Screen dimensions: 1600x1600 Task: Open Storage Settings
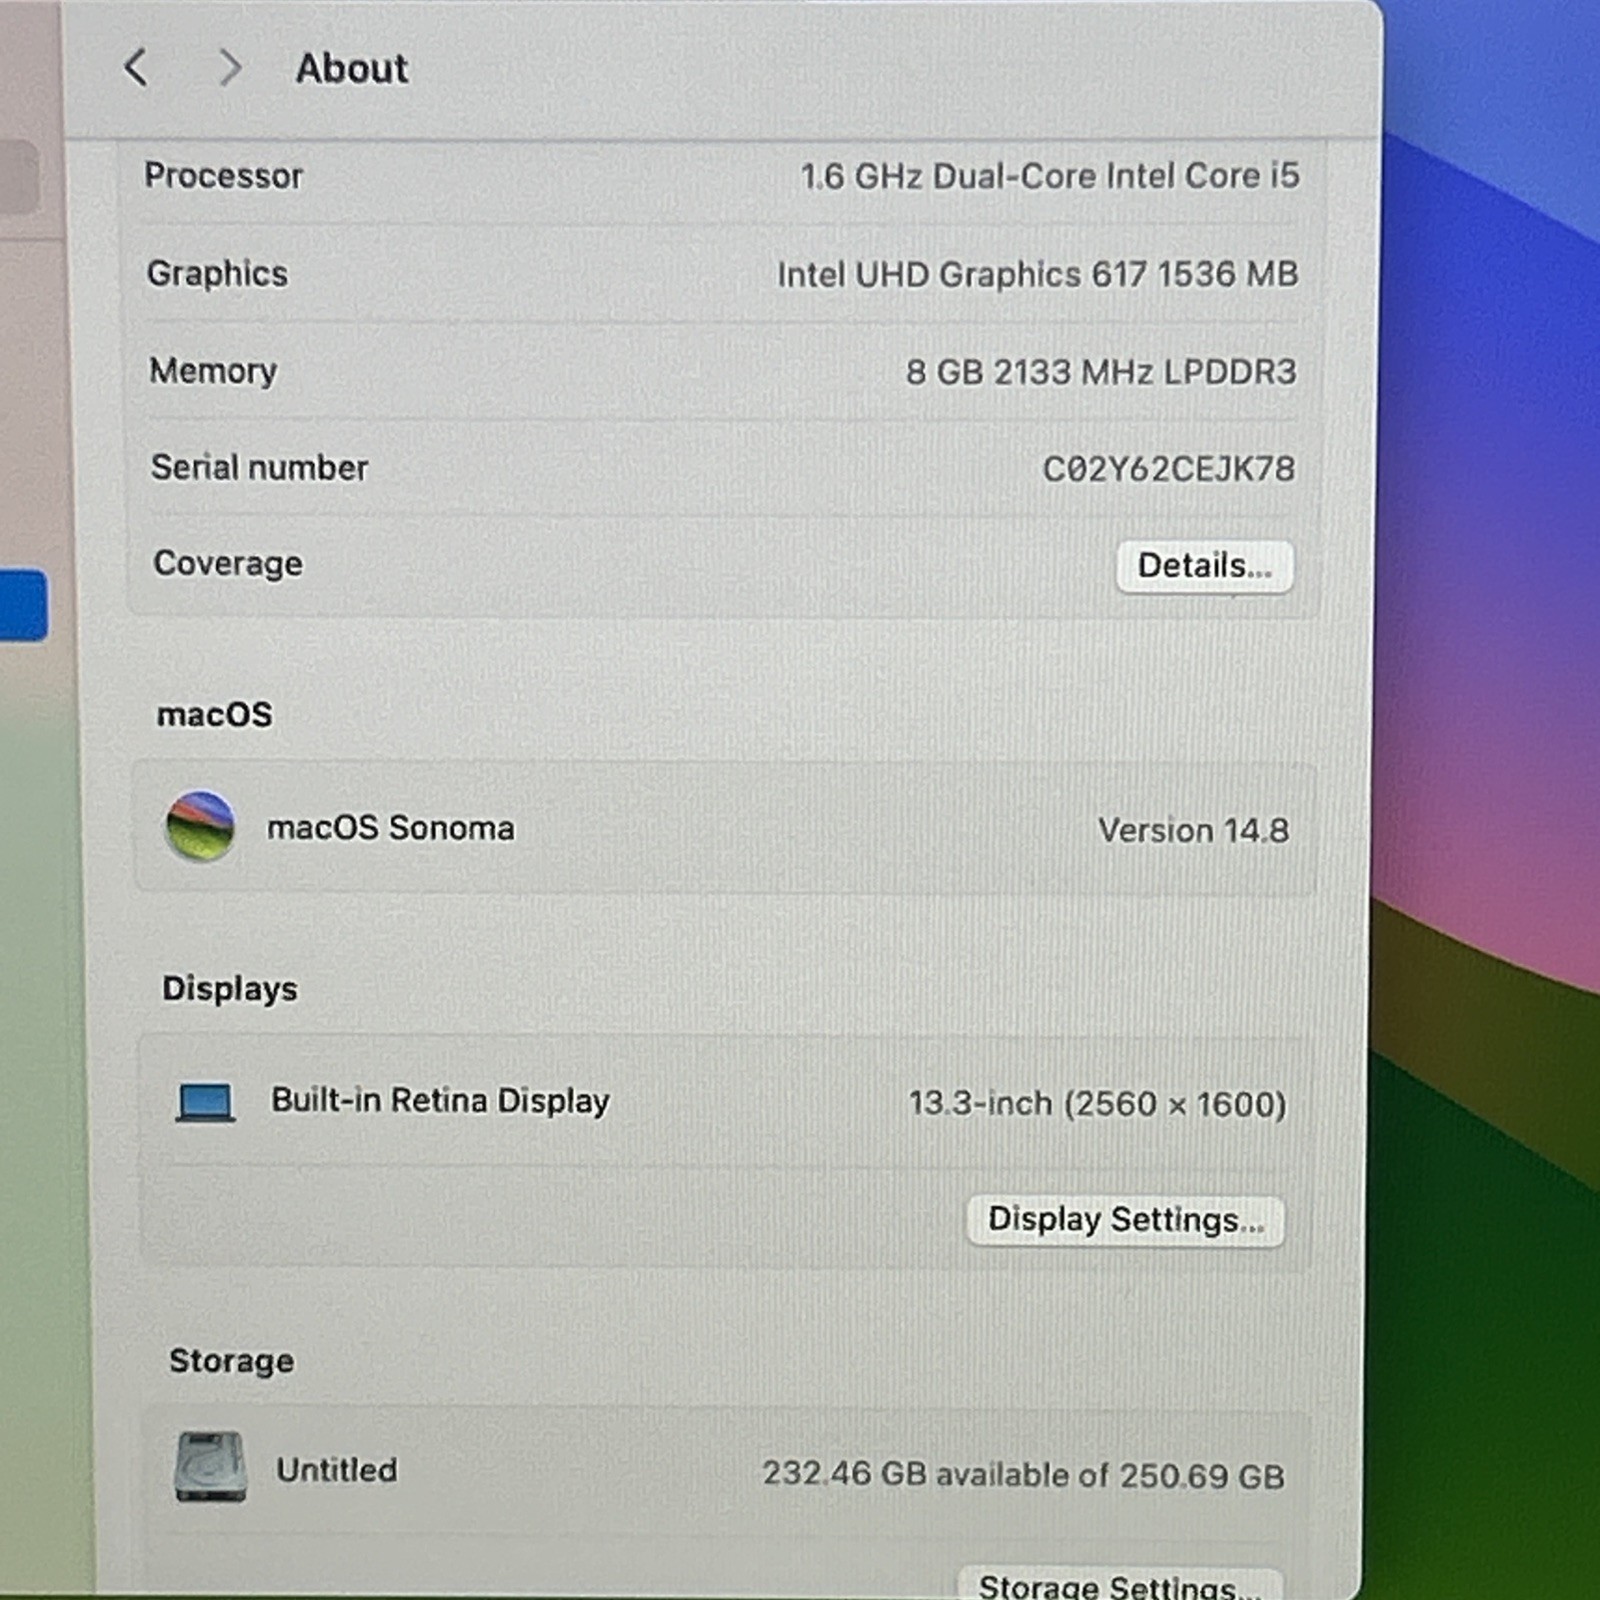[x=1120, y=1585]
